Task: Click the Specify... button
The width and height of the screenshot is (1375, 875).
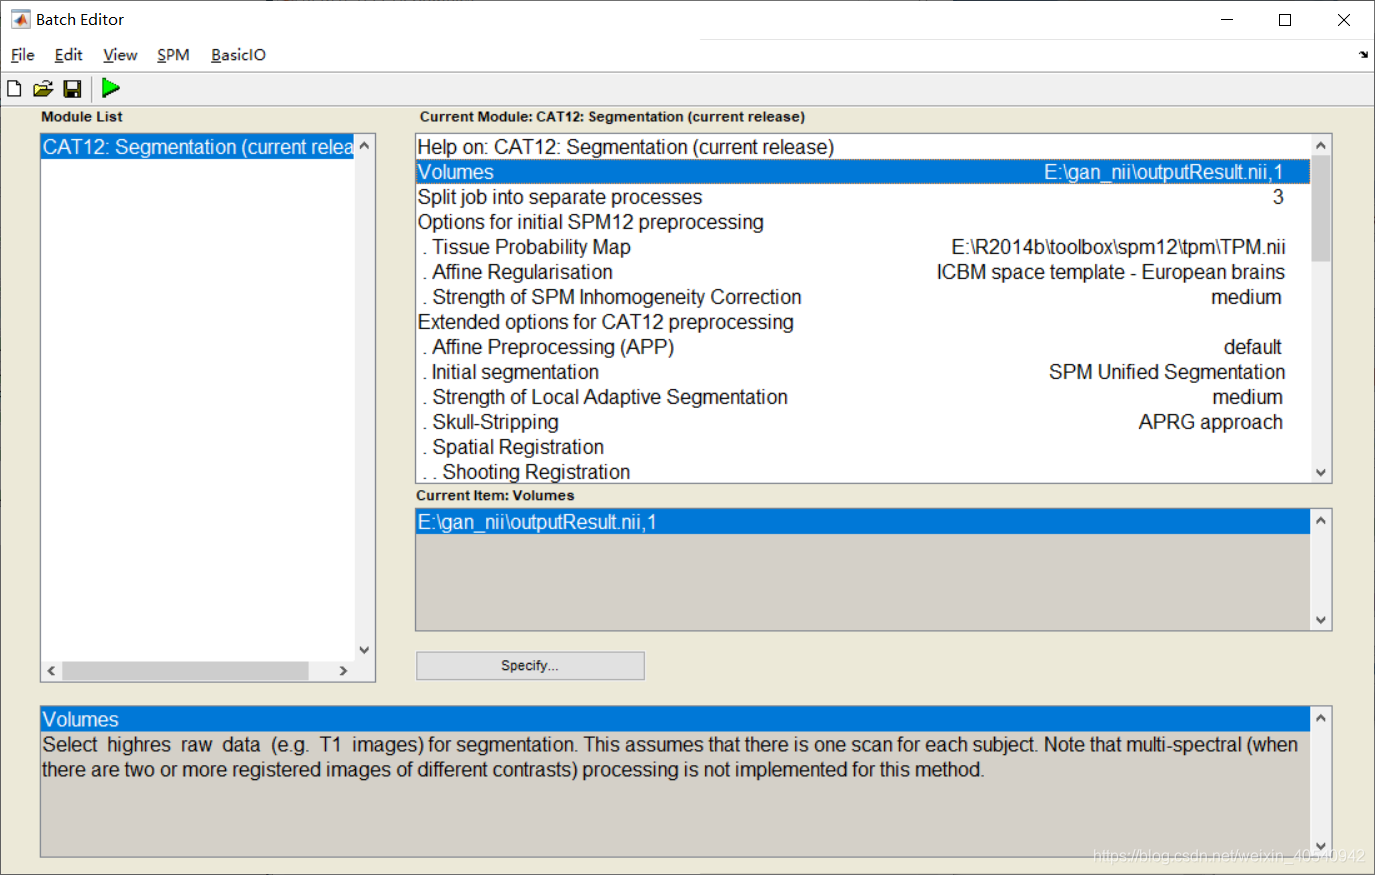Action: pyautogui.click(x=530, y=666)
